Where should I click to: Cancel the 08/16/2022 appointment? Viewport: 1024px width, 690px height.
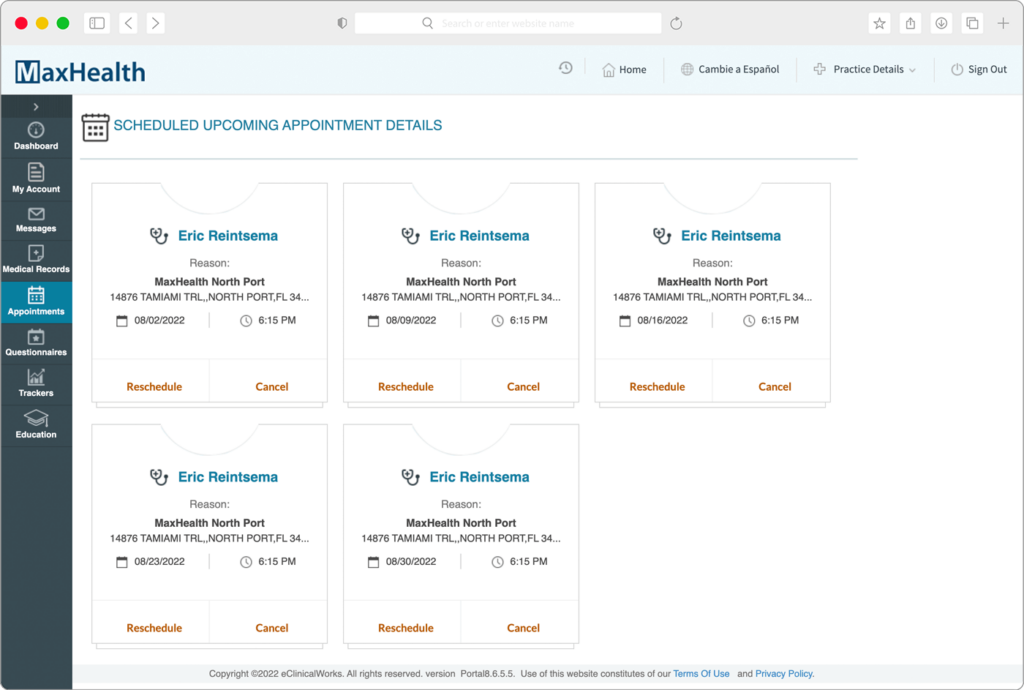tap(774, 387)
